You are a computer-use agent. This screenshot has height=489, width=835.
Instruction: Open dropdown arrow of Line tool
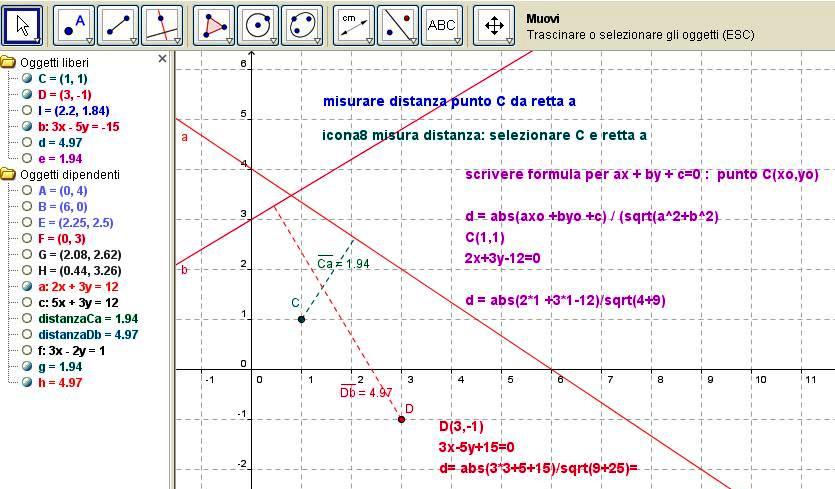[133, 41]
